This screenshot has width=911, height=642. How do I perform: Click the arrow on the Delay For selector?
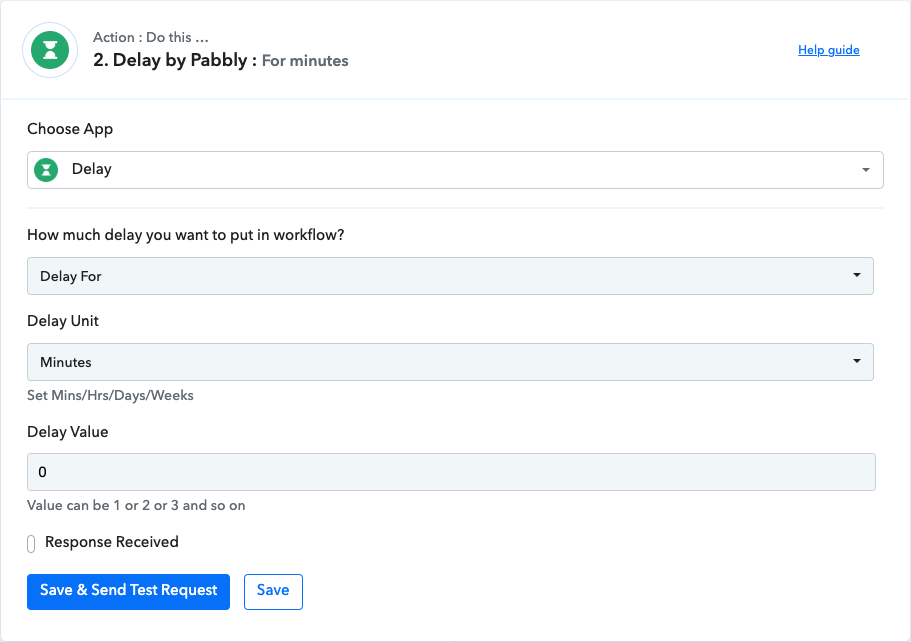pos(856,275)
